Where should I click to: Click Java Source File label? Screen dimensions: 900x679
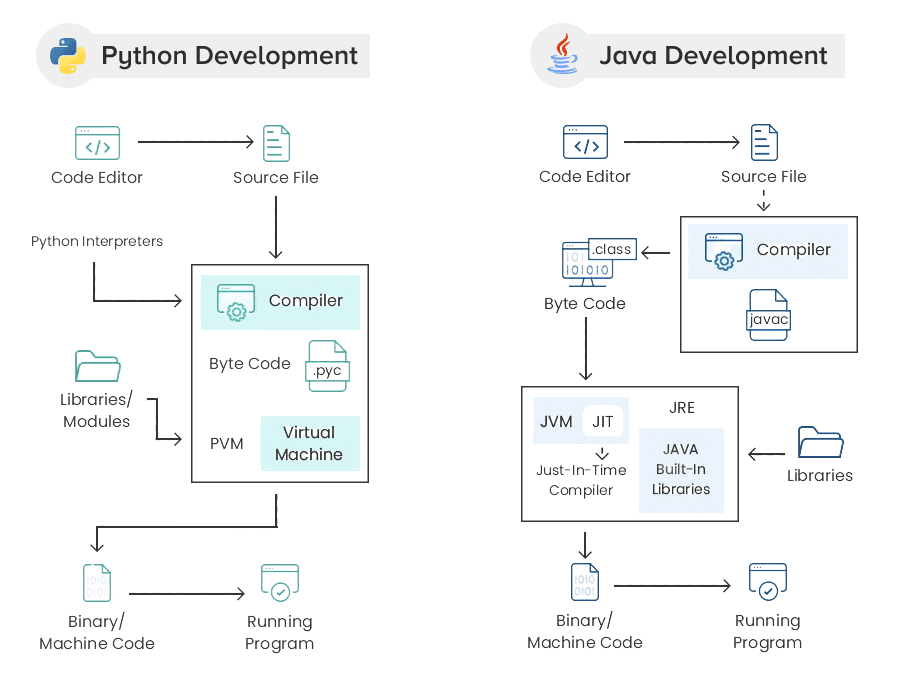click(x=764, y=177)
